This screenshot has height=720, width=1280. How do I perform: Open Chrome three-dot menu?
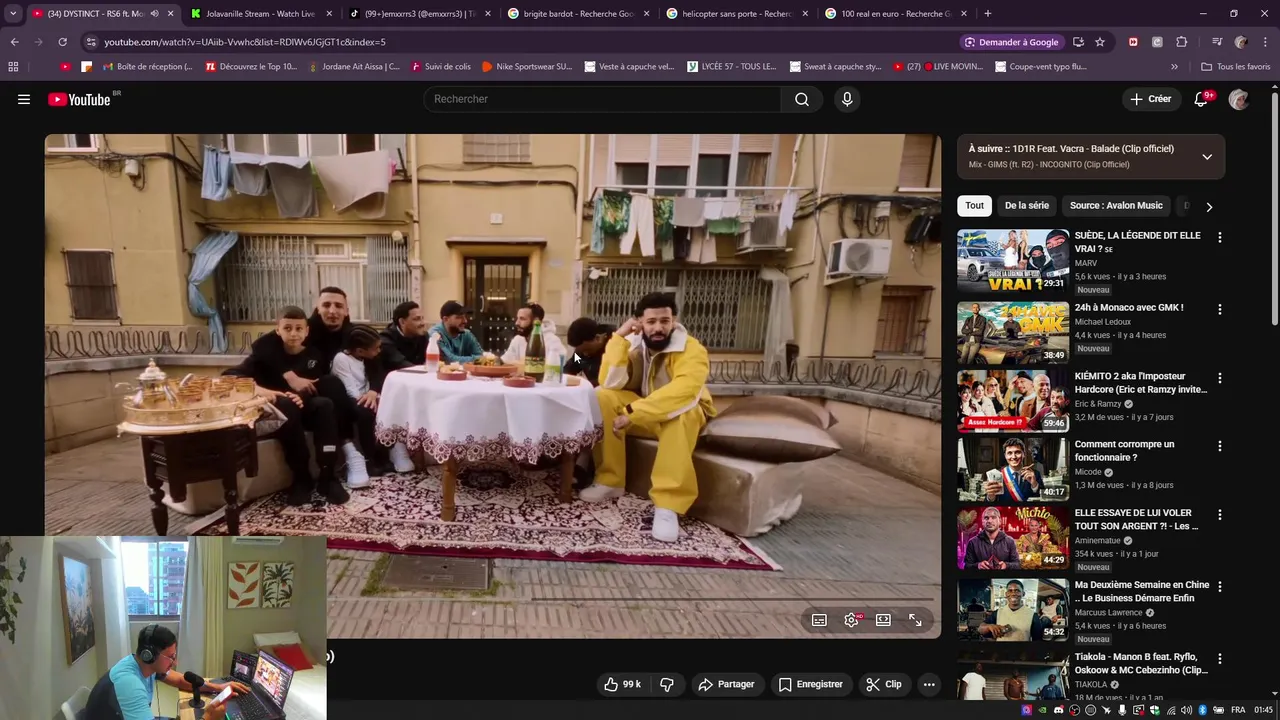(1265, 42)
